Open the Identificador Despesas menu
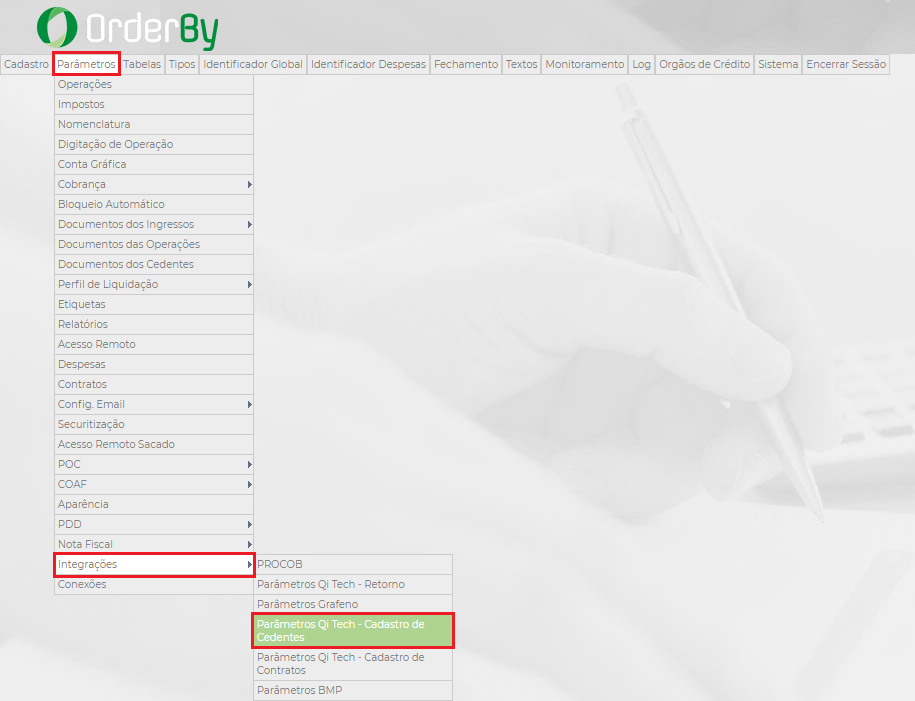The height and width of the screenshot is (701, 915). pos(368,64)
